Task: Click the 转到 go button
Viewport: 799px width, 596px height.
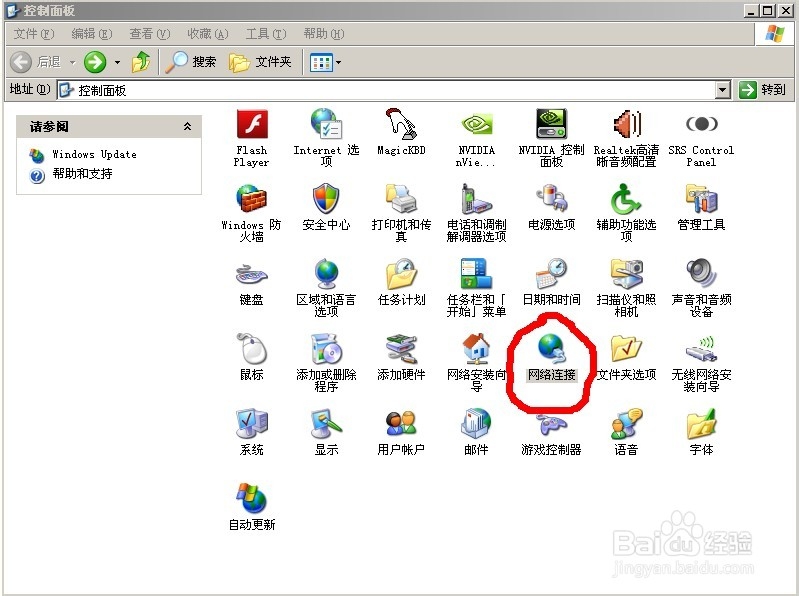Action: click(x=762, y=90)
